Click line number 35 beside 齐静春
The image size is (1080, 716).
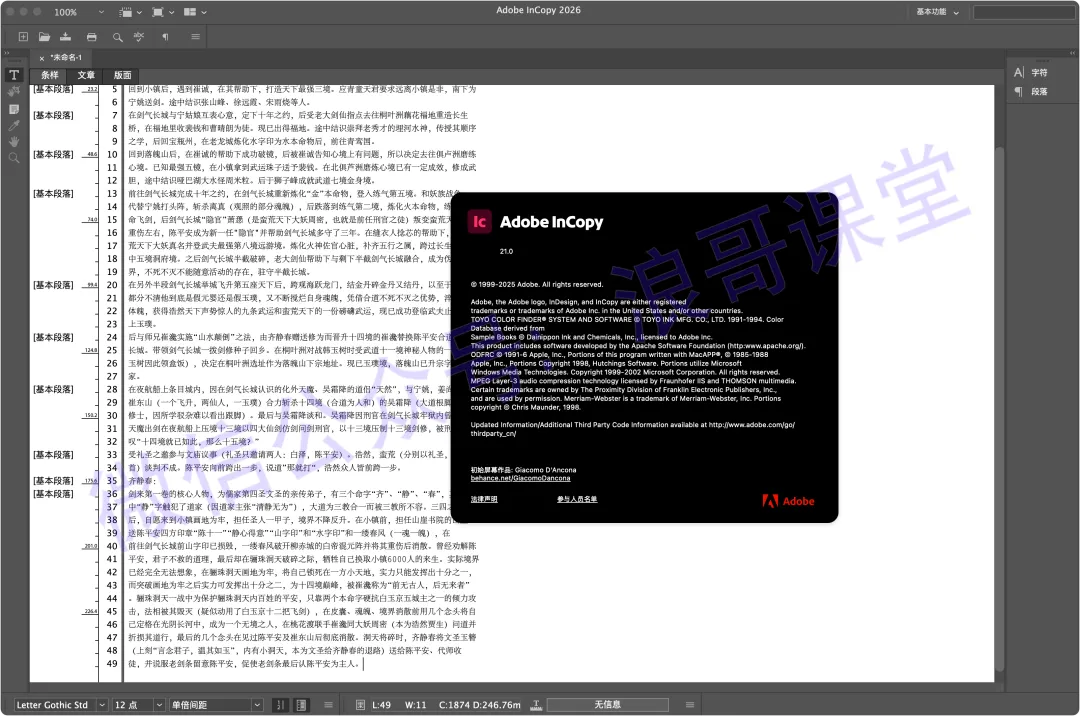tap(112, 481)
